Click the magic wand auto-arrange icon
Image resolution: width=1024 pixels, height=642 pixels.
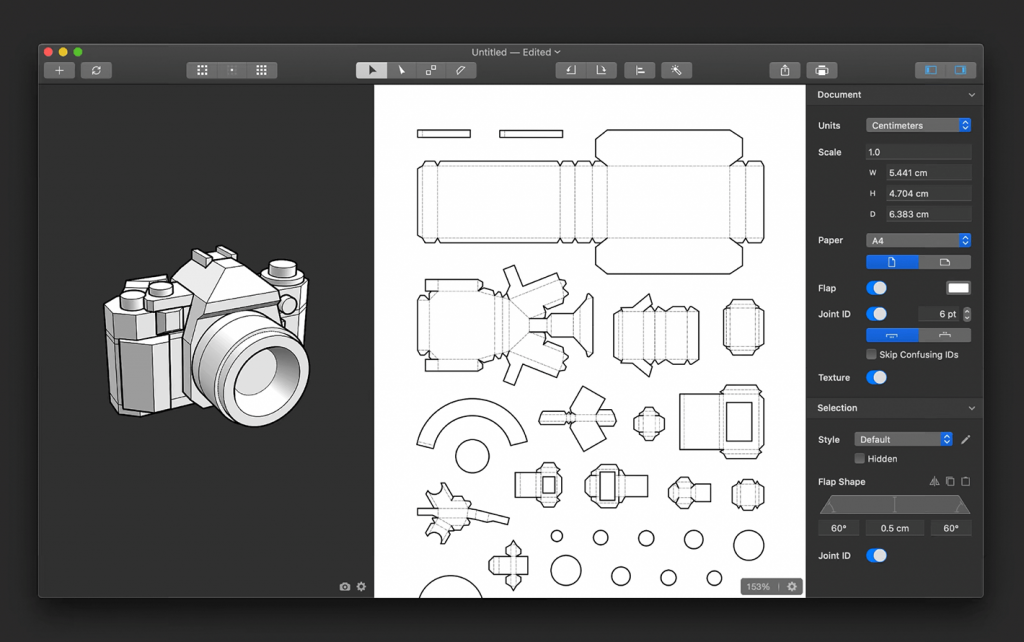677,71
